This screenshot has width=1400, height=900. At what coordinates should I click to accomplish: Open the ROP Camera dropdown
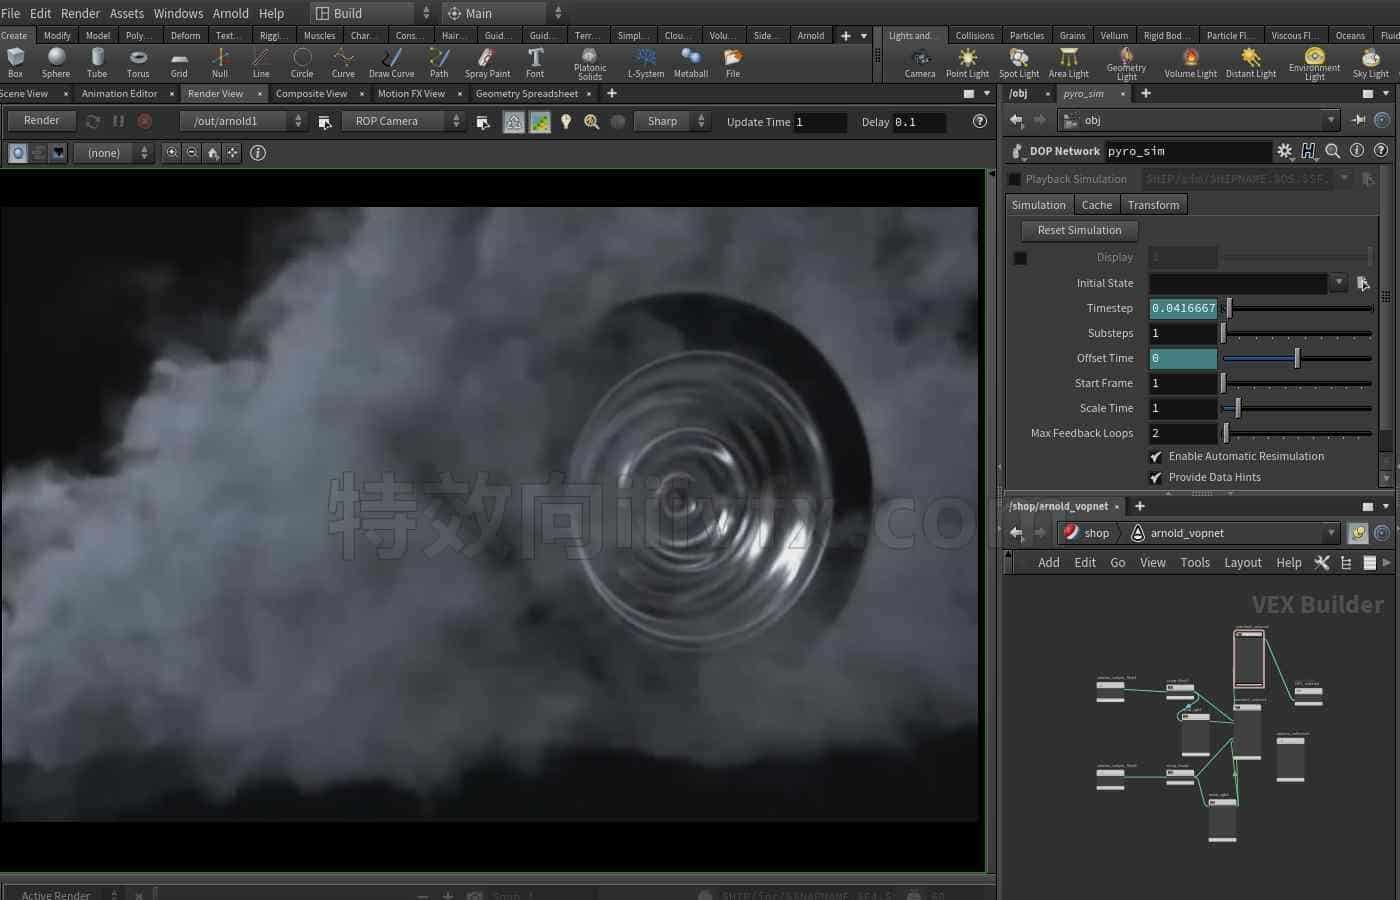pos(403,121)
